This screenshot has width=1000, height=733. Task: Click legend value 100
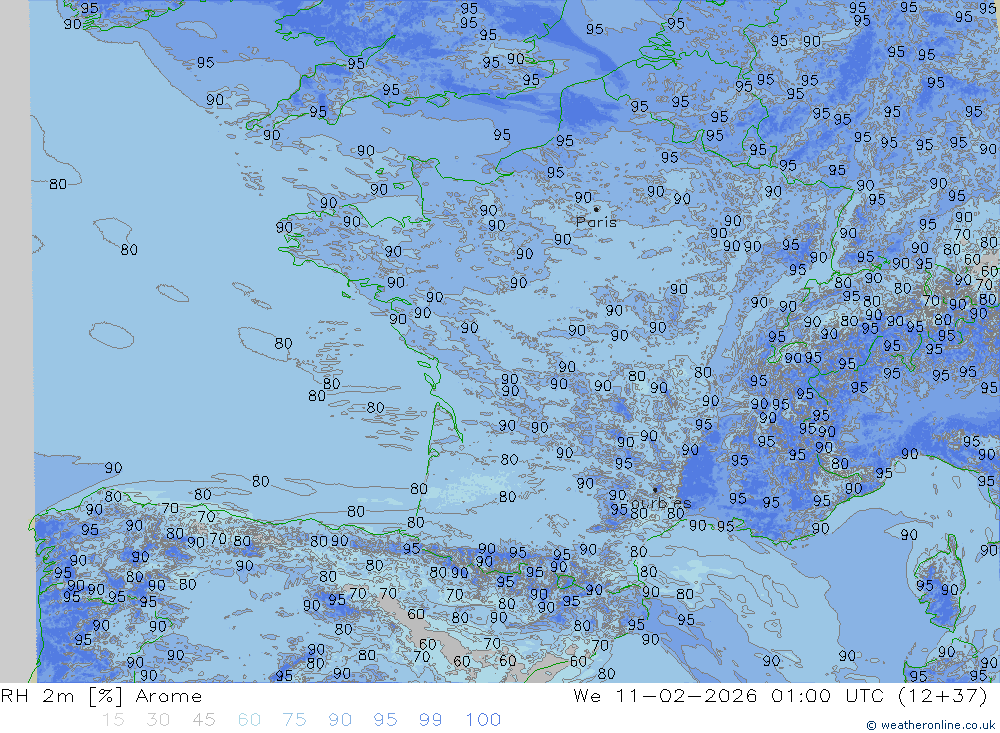pos(483,720)
